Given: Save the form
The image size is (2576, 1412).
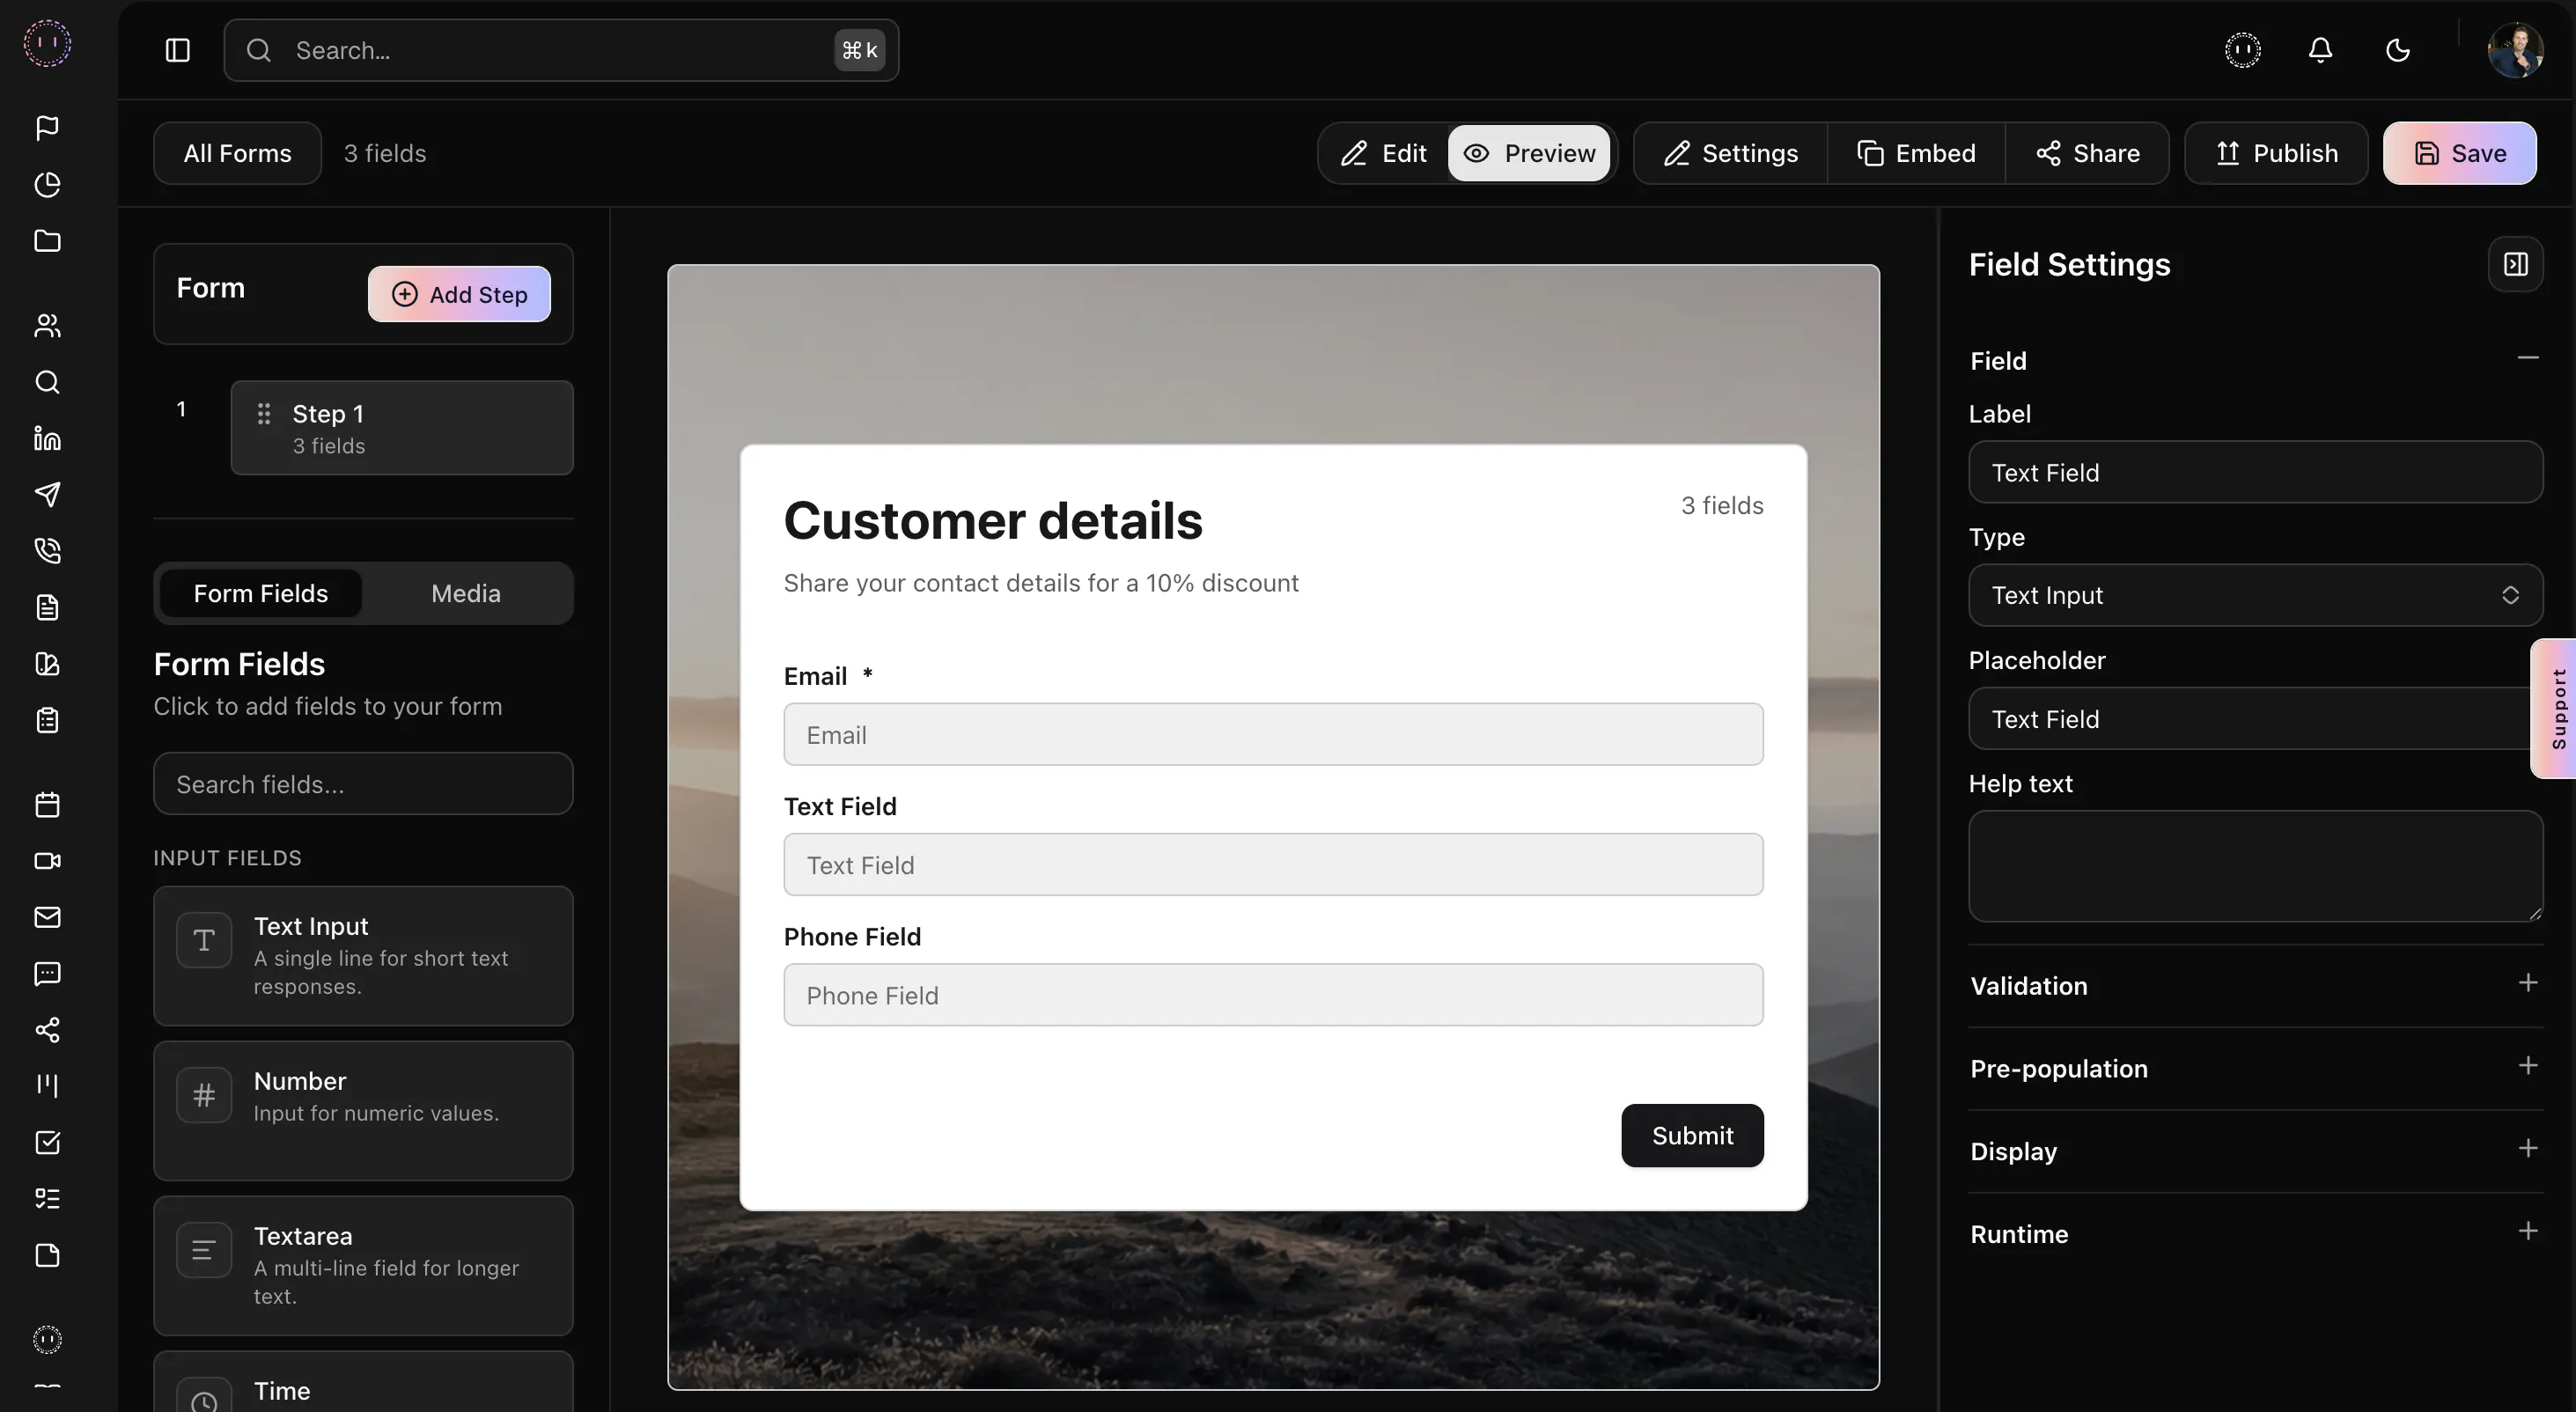Looking at the screenshot, I should pos(2459,153).
